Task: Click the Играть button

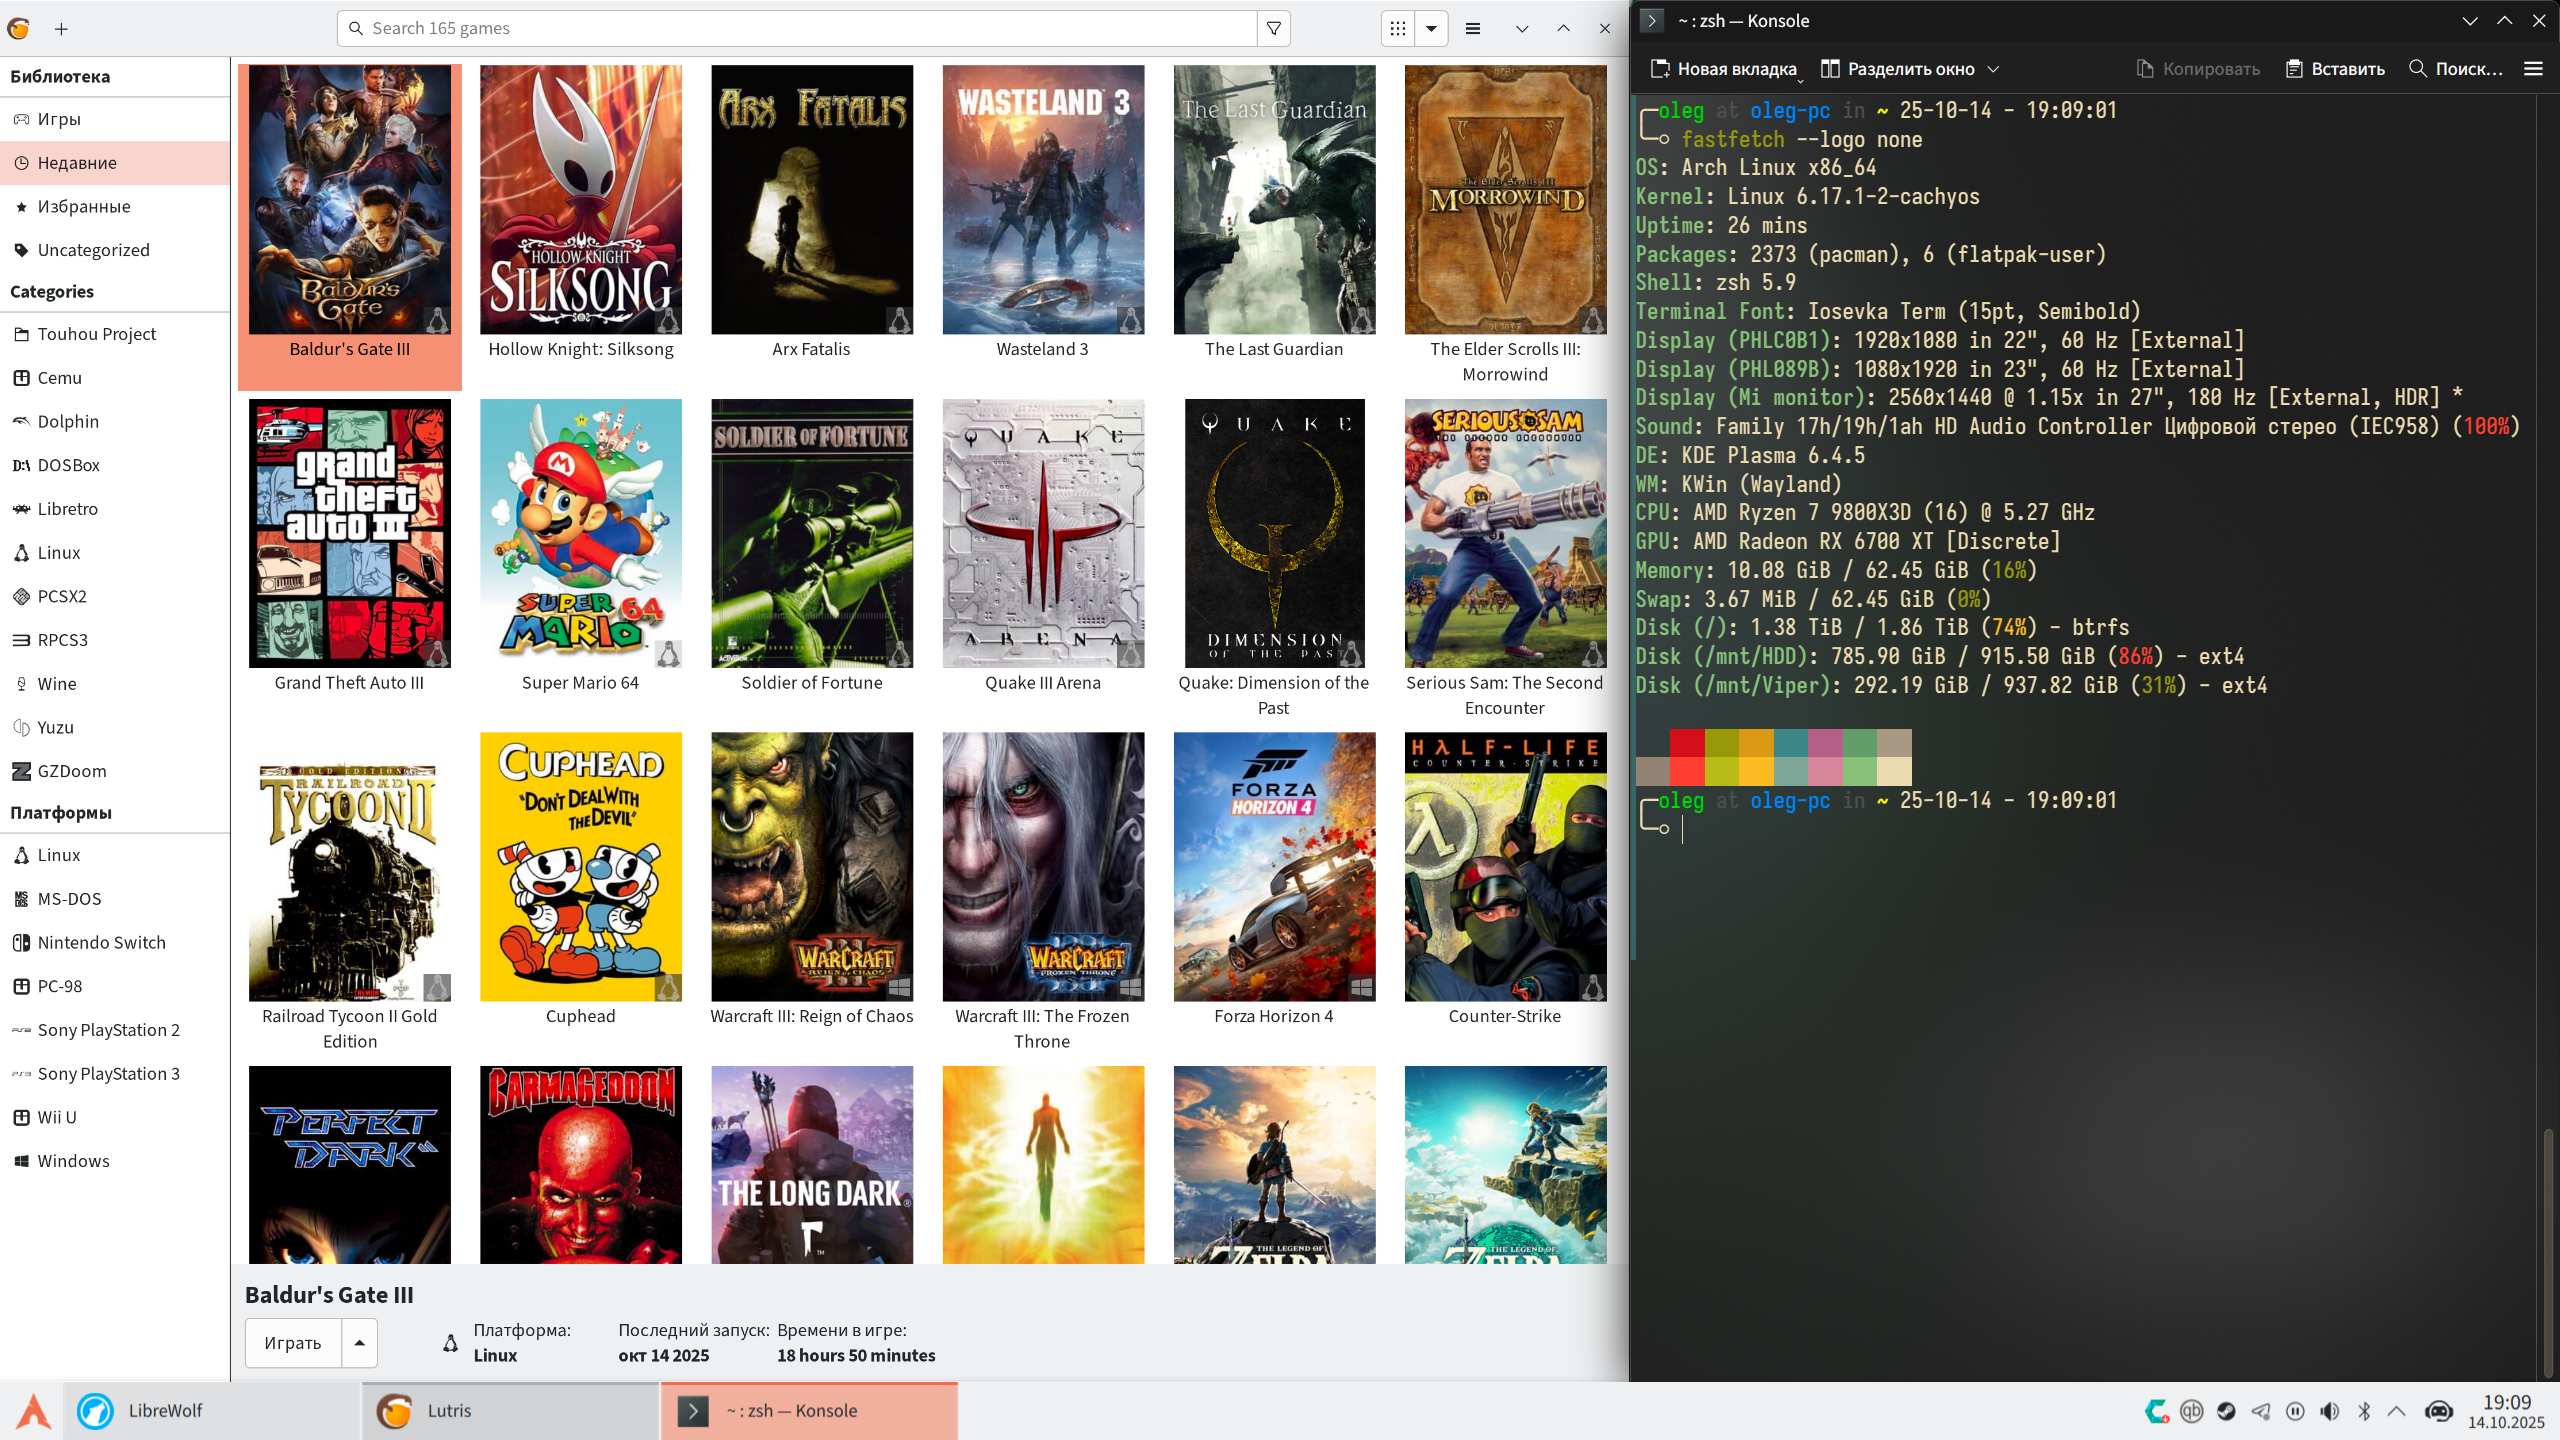Action: click(x=293, y=1343)
